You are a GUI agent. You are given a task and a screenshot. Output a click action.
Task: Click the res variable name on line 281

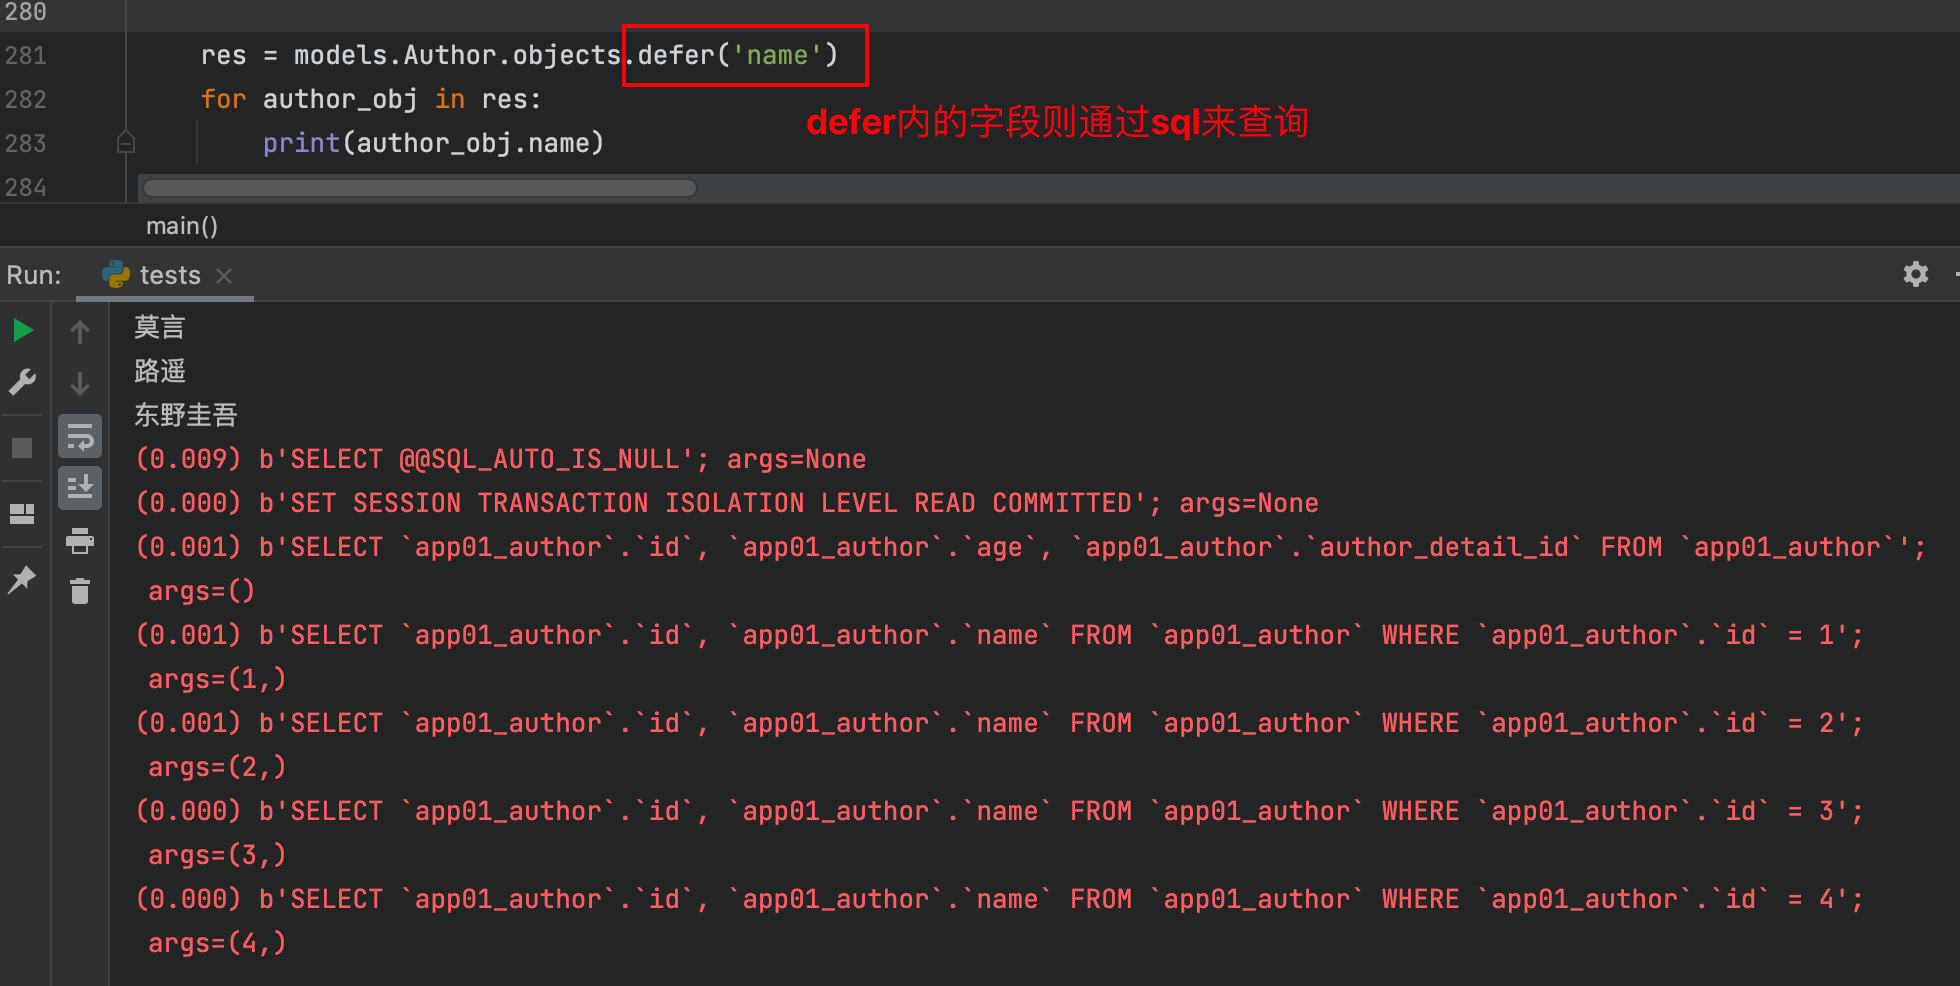coord(223,55)
